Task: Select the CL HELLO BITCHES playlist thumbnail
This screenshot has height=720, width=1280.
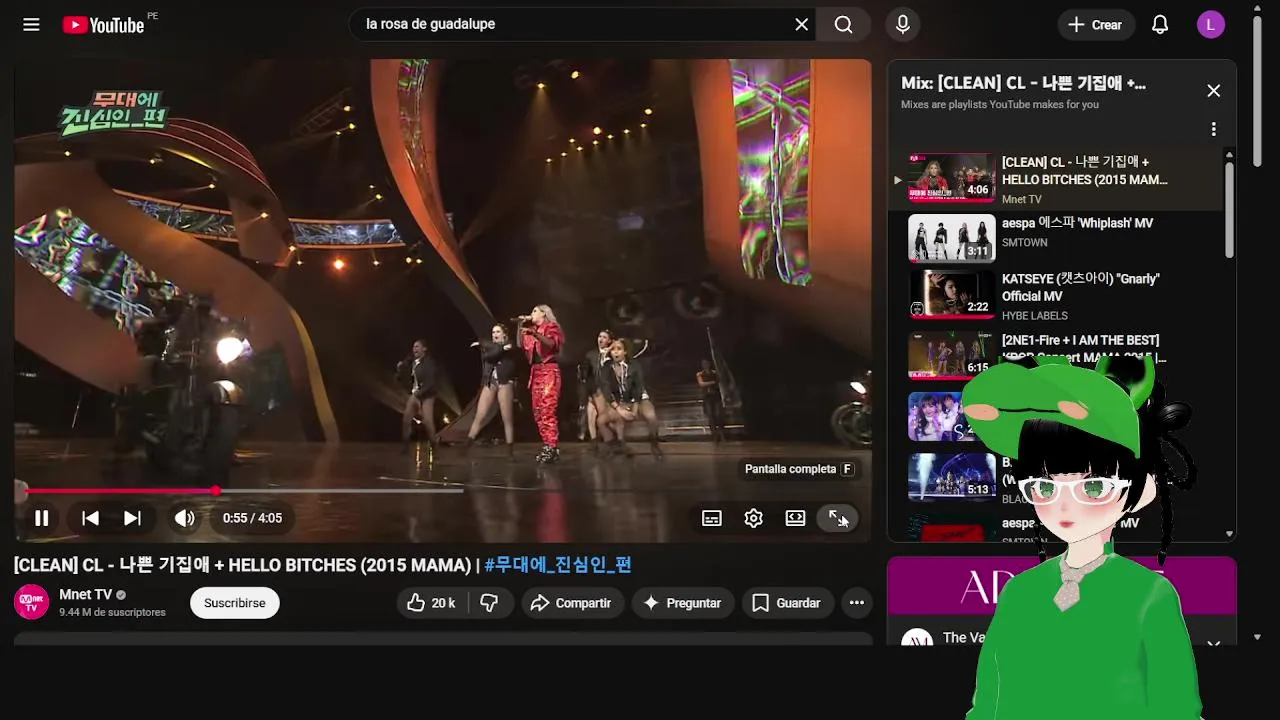Action: click(x=952, y=177)
